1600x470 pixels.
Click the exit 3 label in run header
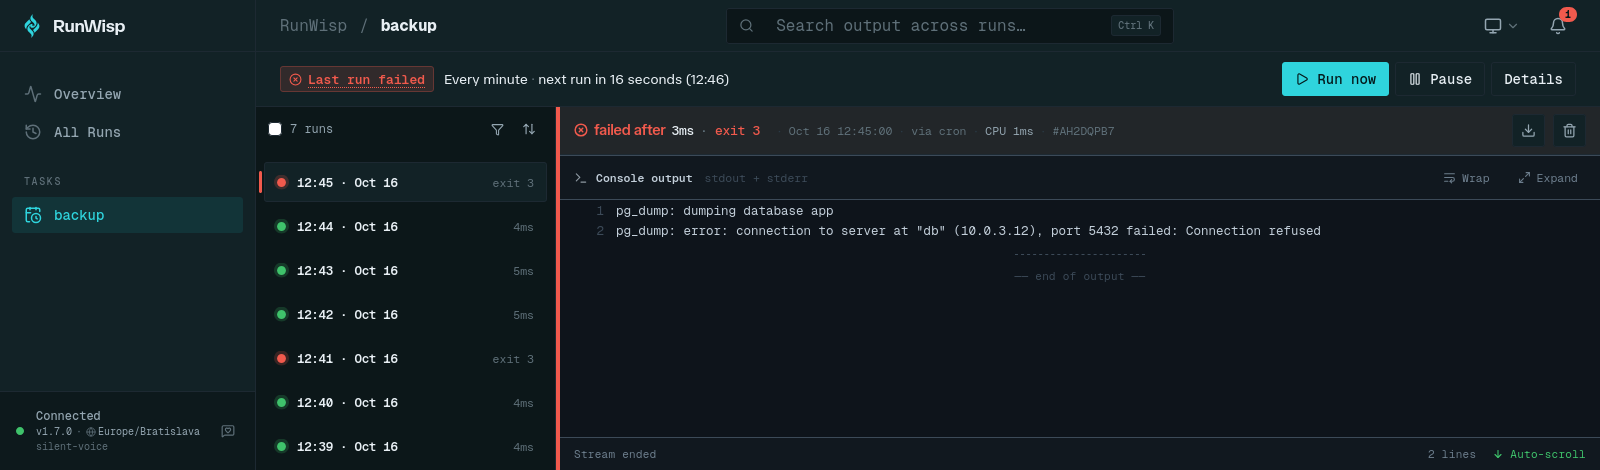(737, 131)
